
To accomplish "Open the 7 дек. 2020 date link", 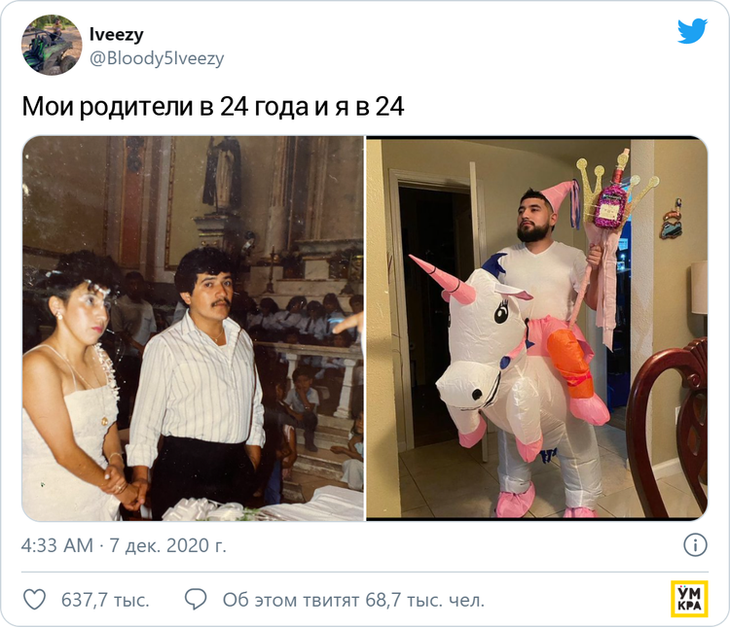I will click(168, 546).
